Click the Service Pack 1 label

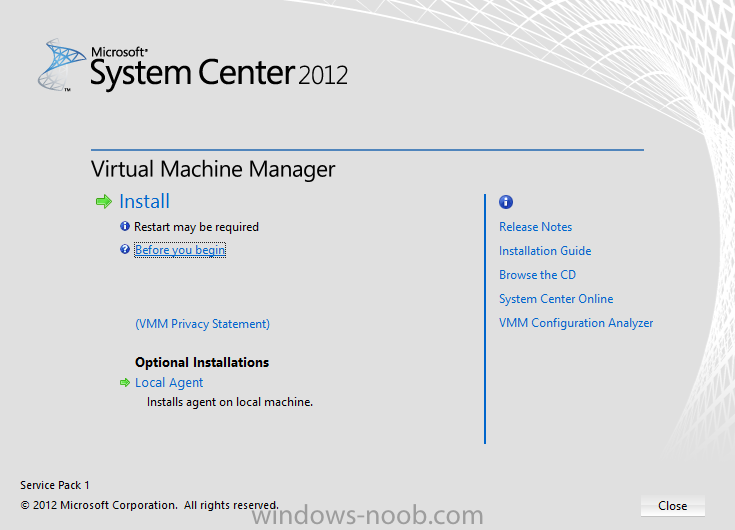55,485
